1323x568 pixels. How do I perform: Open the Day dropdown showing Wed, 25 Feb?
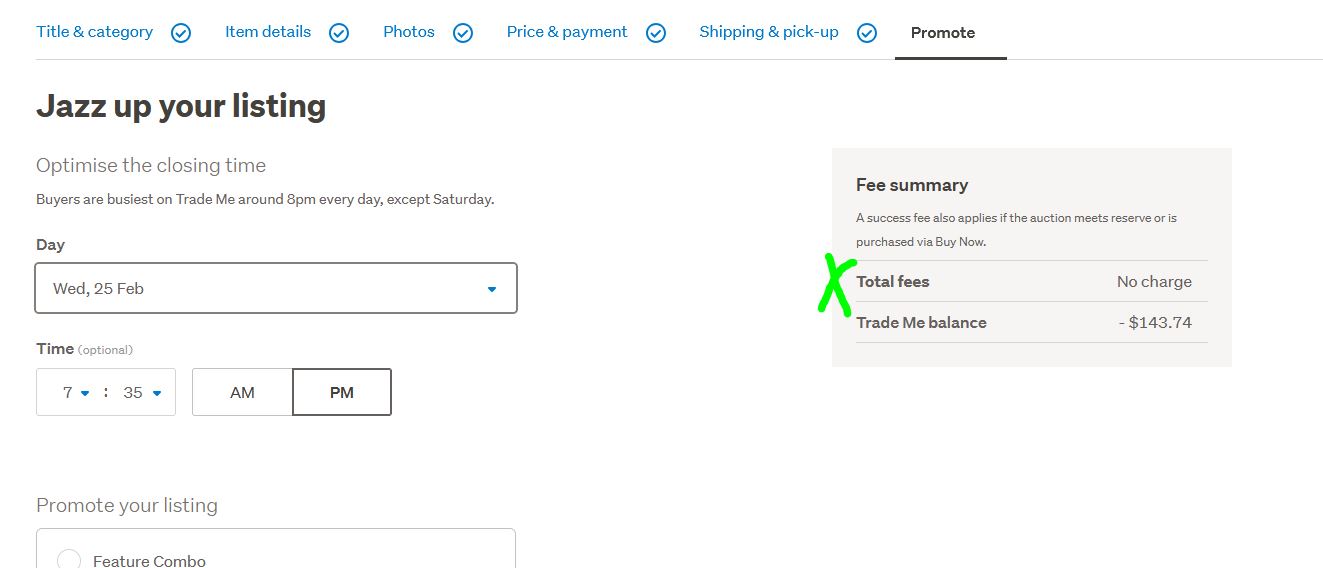point(276,288)
